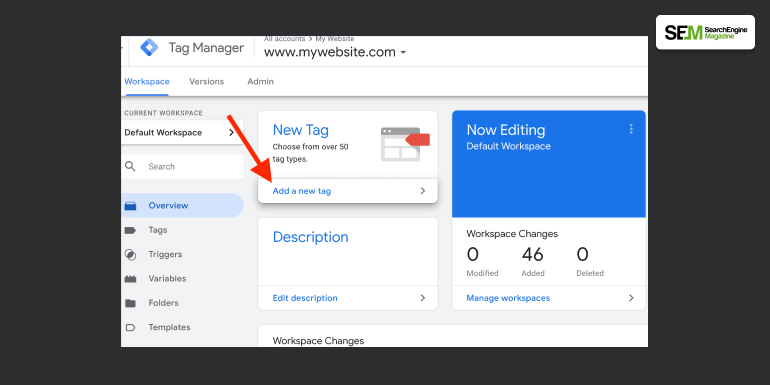This screenshot has height=385, width=770.
Task: Click the 0 Deleted count
Action: pyautogui.click(x=582, y=254)
